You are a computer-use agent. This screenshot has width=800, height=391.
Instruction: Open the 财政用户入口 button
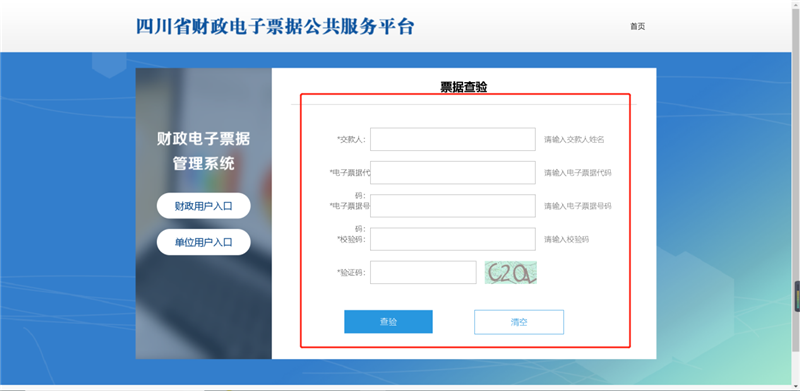[x=204, y=206]
